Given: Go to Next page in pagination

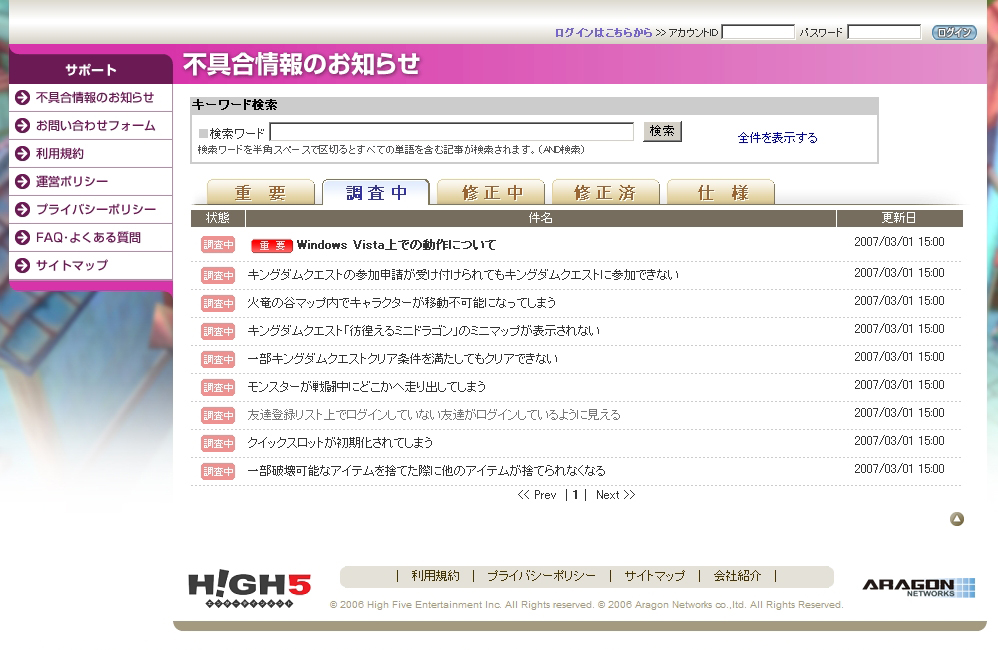Looking at the screenshot, I should click(x=614, y=495).
